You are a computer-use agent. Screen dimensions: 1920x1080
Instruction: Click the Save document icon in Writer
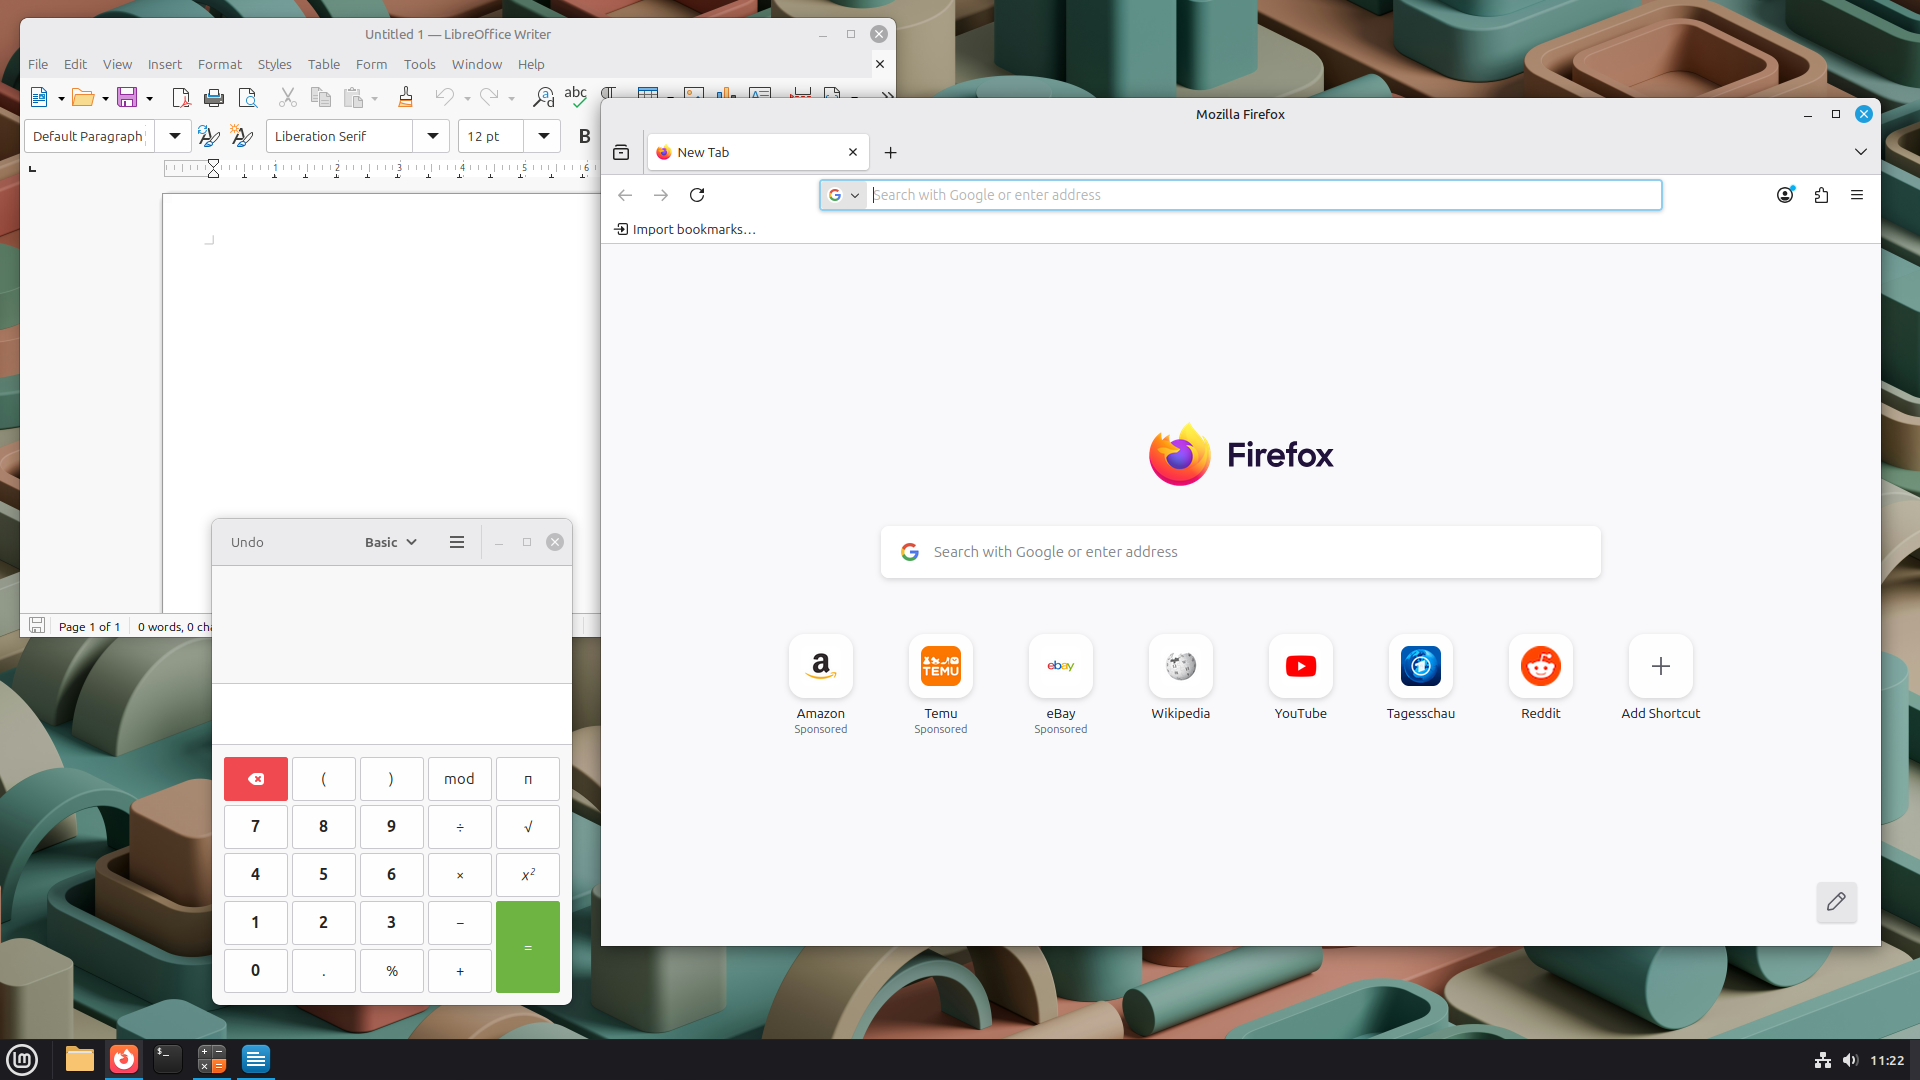pos(127,97)
